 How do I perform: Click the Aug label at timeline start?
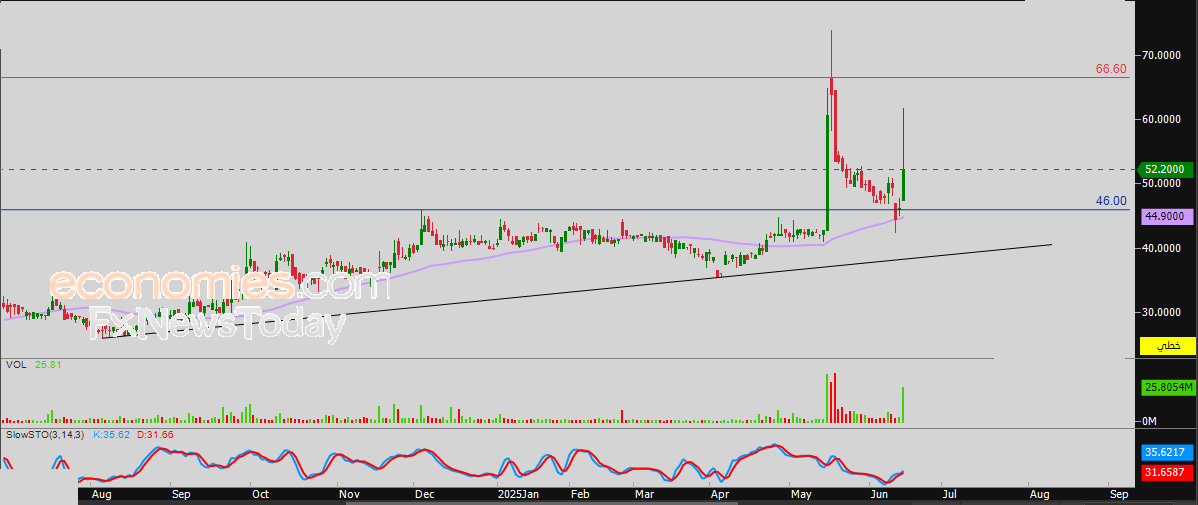(x=101, y=494)
